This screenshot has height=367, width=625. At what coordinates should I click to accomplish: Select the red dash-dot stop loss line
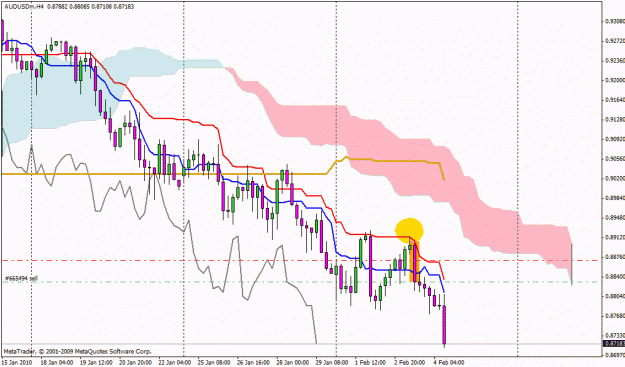point(301,261)
